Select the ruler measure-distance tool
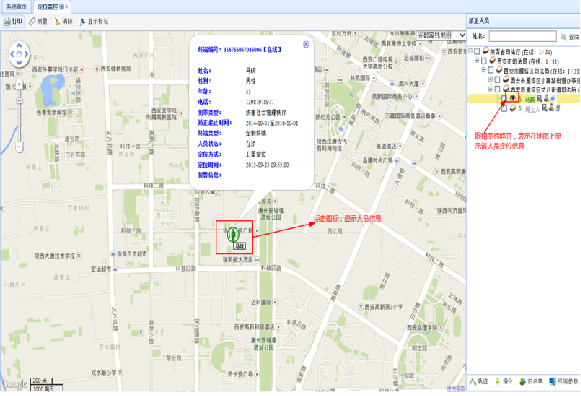 click(x=33, y=21)
